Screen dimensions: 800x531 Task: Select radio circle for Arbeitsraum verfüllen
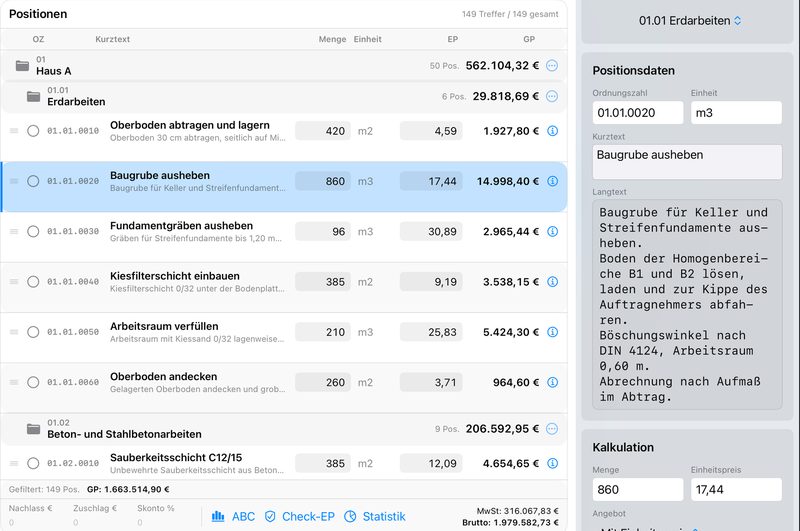coord(33,332)
